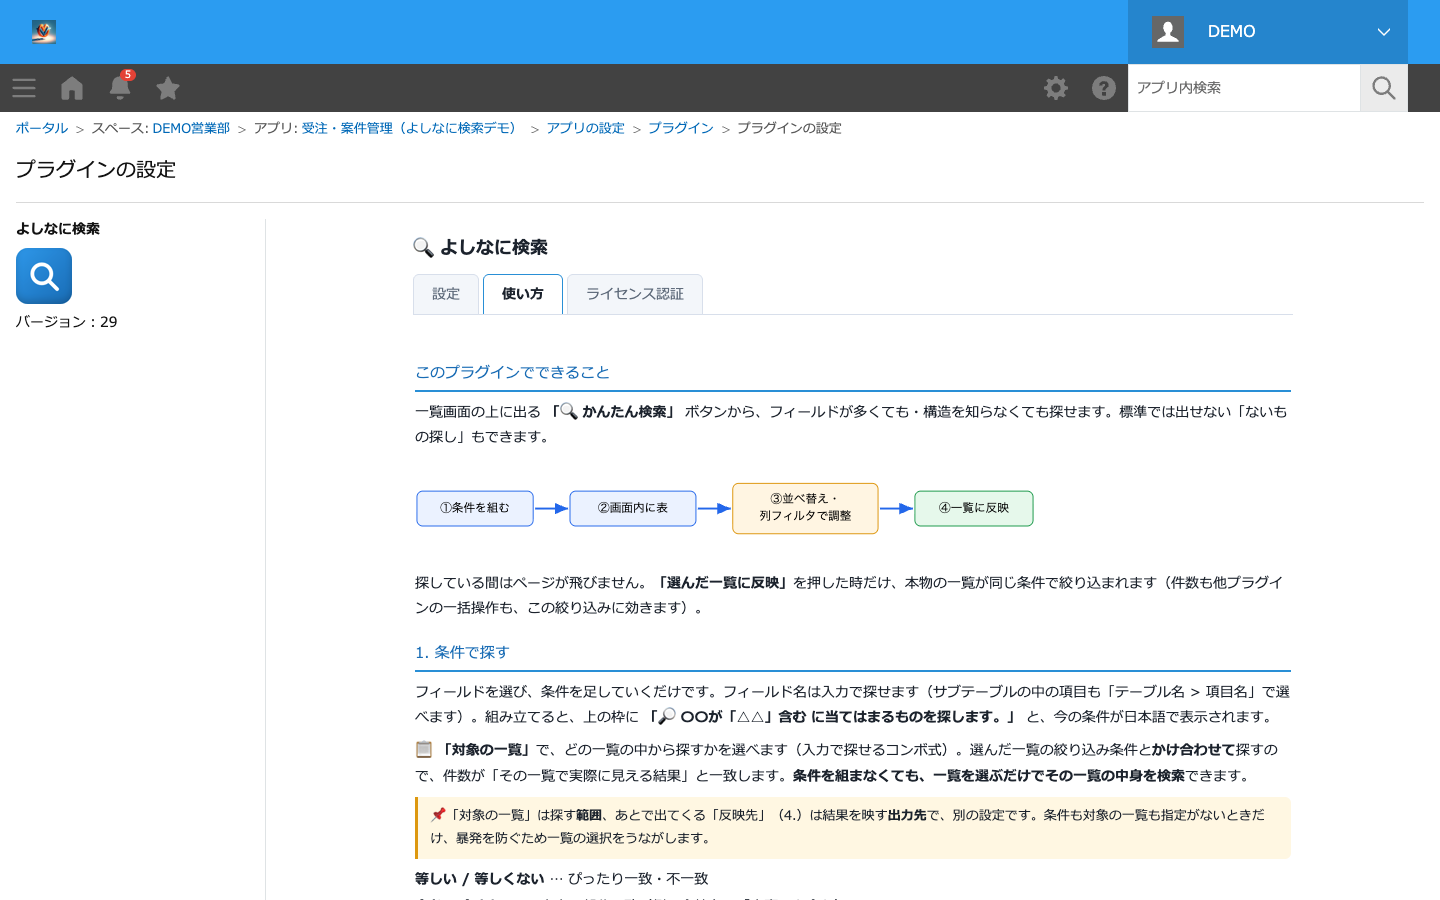Open notifications bell with 5 badge
The height and width of the screenshot is (900, 1440).
pyautogui.click(x=120, y=87)
